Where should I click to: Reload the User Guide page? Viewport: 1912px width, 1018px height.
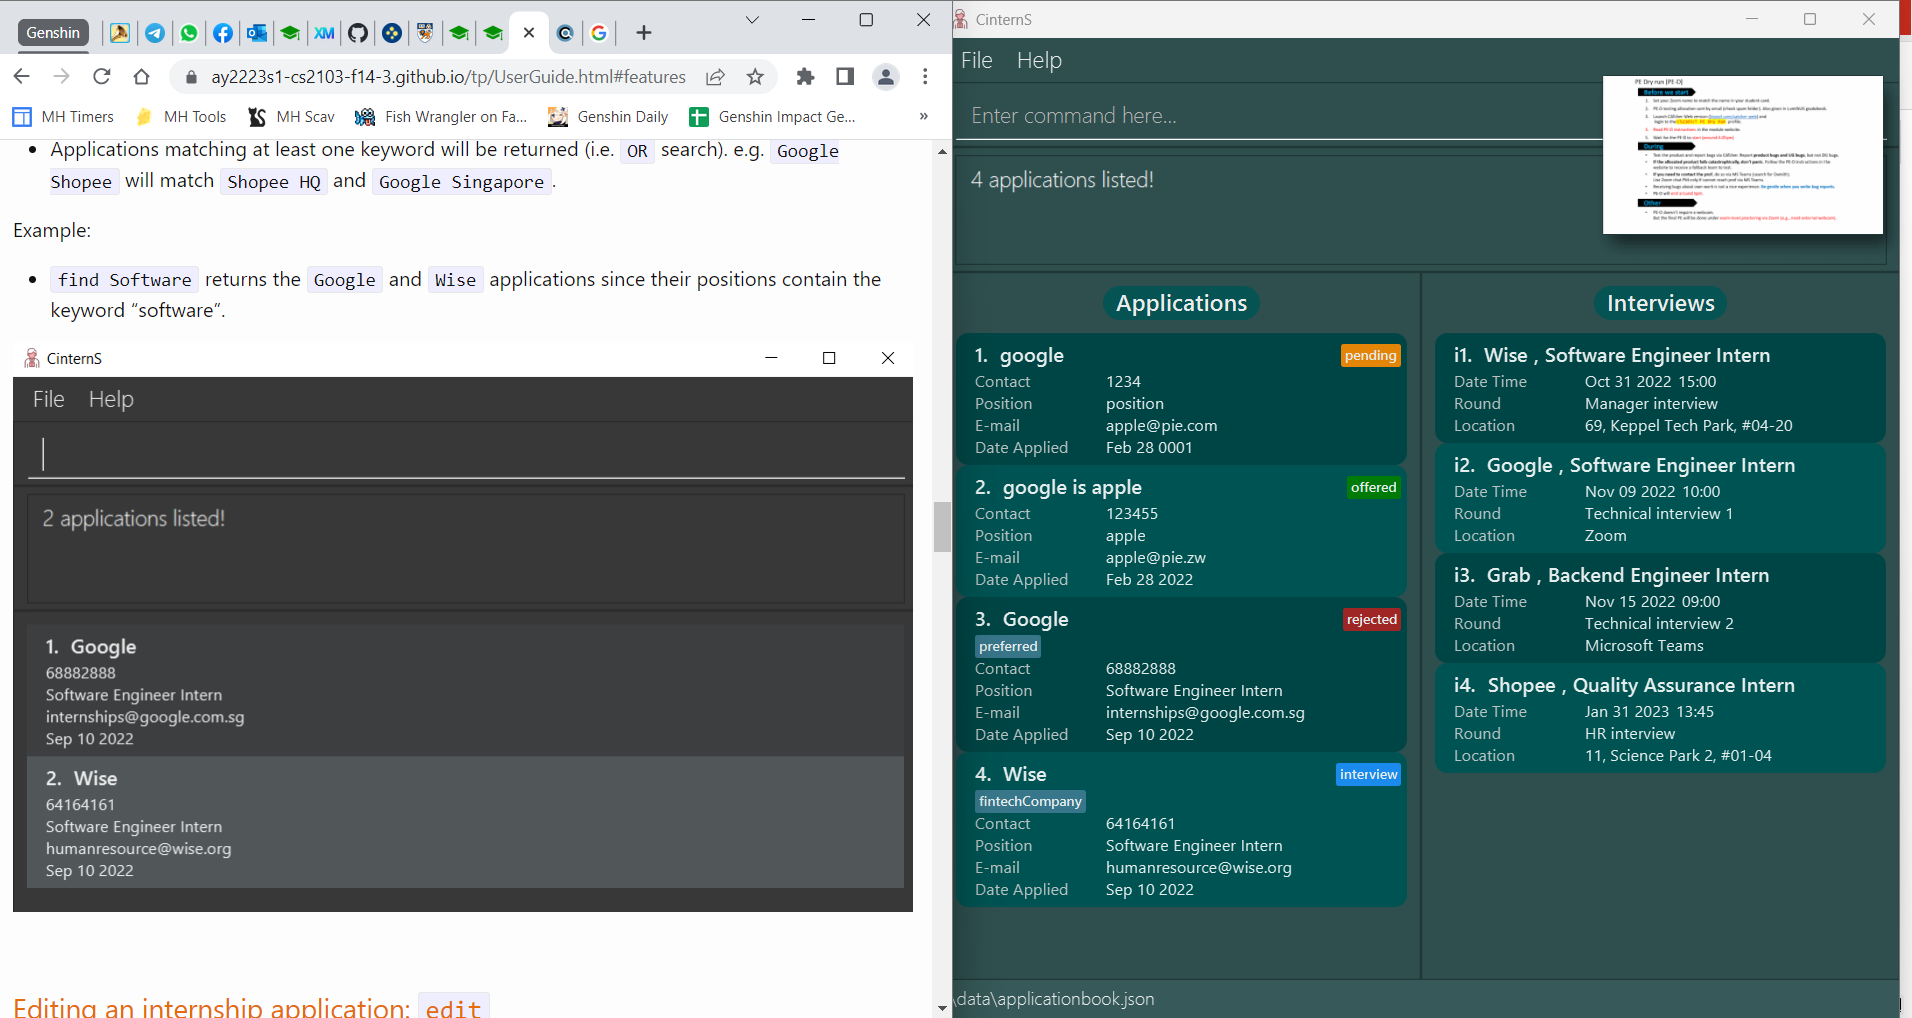coord(102,77)
